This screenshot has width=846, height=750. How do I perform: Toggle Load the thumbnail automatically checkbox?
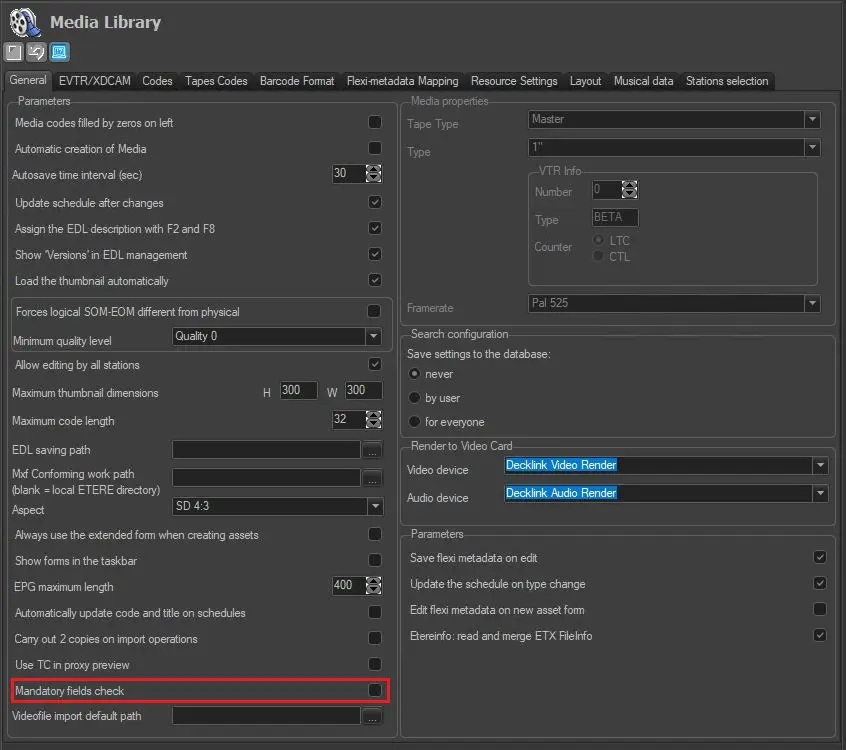point(374,281)
